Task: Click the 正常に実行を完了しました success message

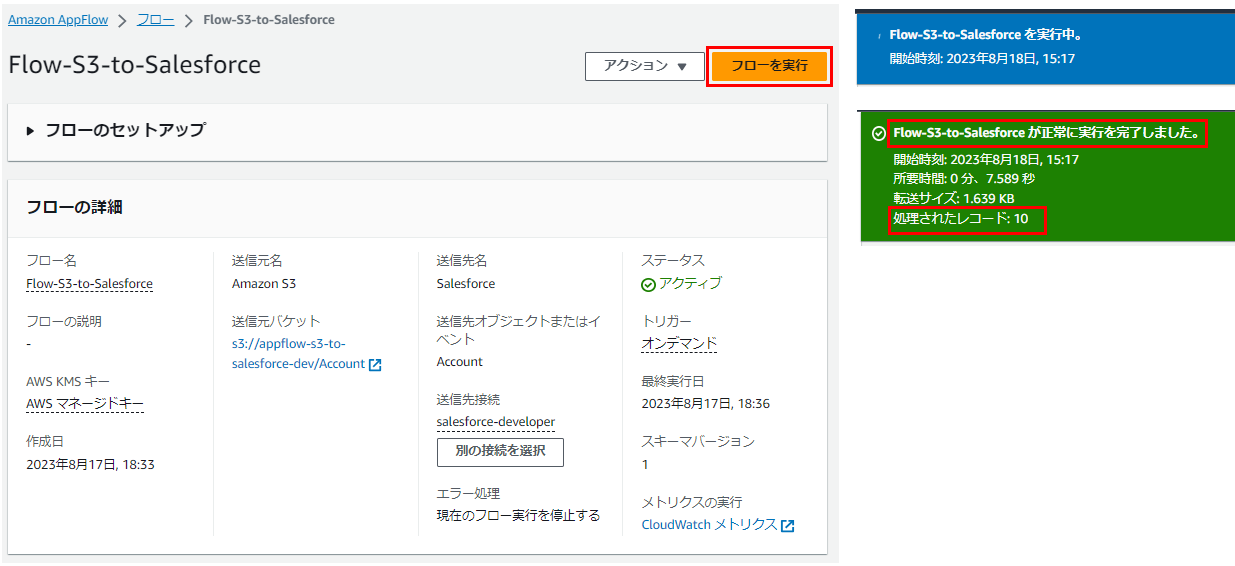Action: (x=1047, y=132)
